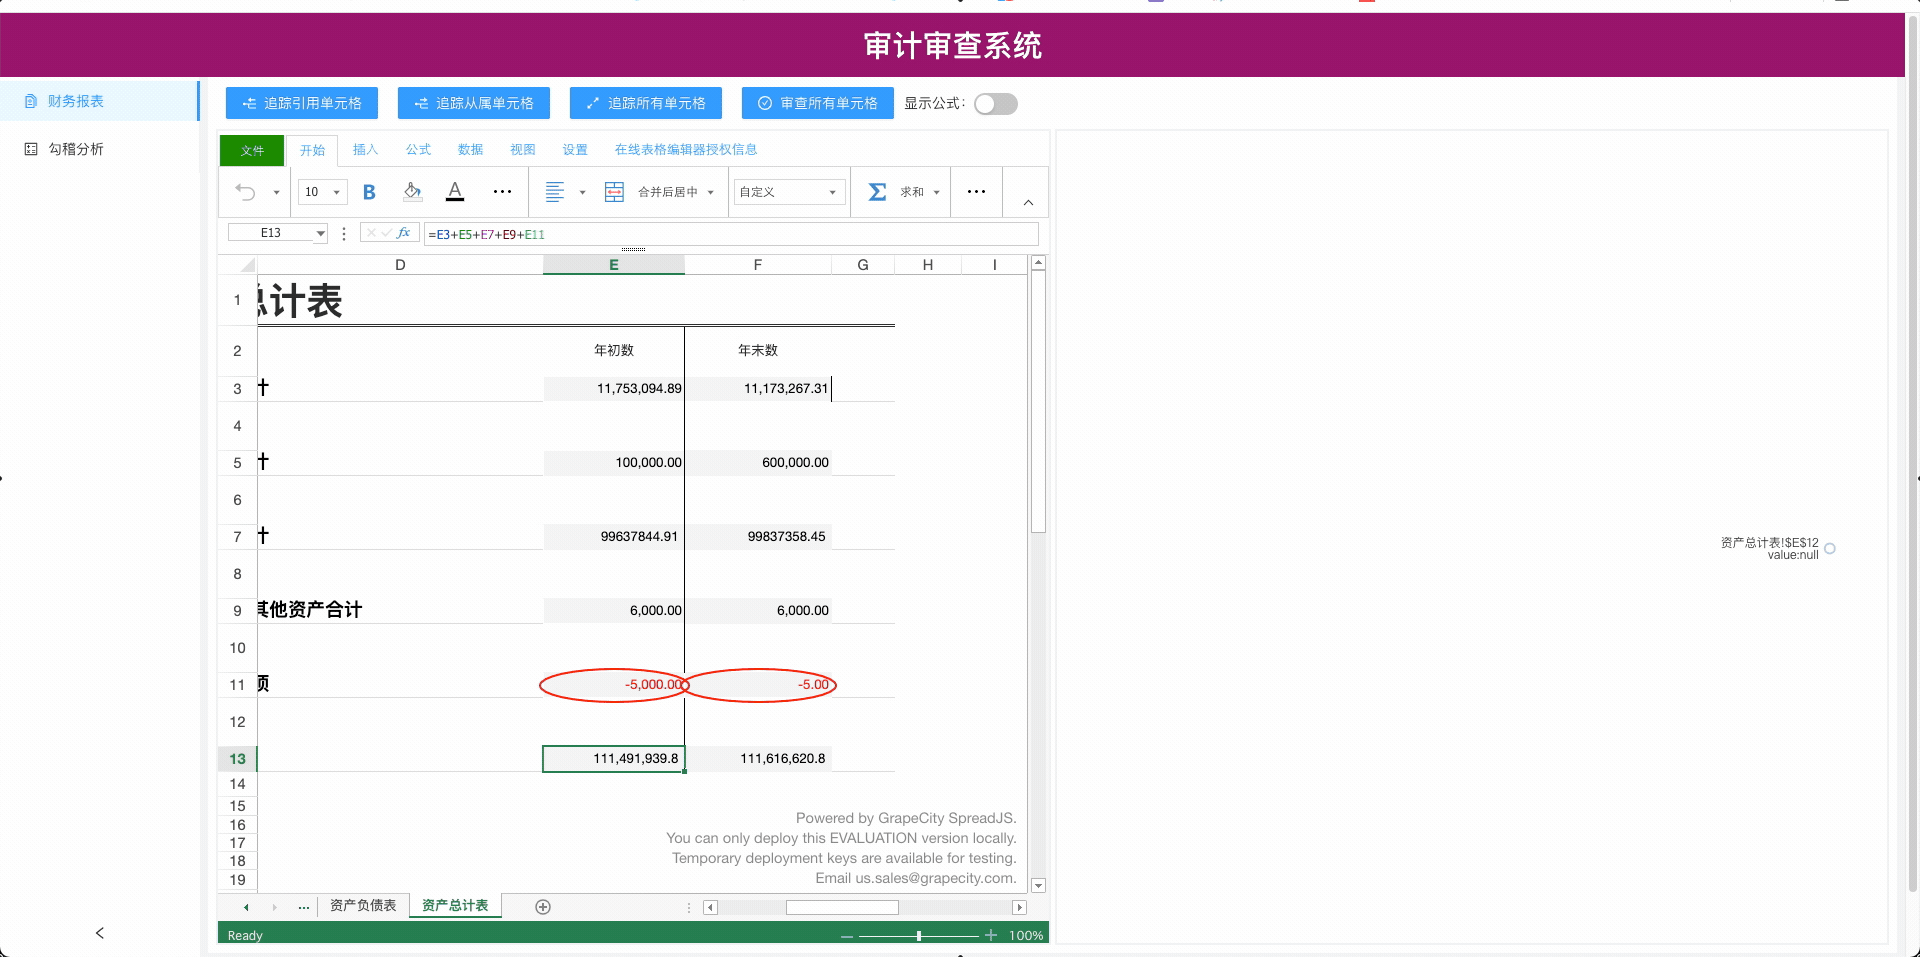Open the 自定义 number format dropdown
The height and width of the screenshot is (957, 1920).
tap(789, 192)
